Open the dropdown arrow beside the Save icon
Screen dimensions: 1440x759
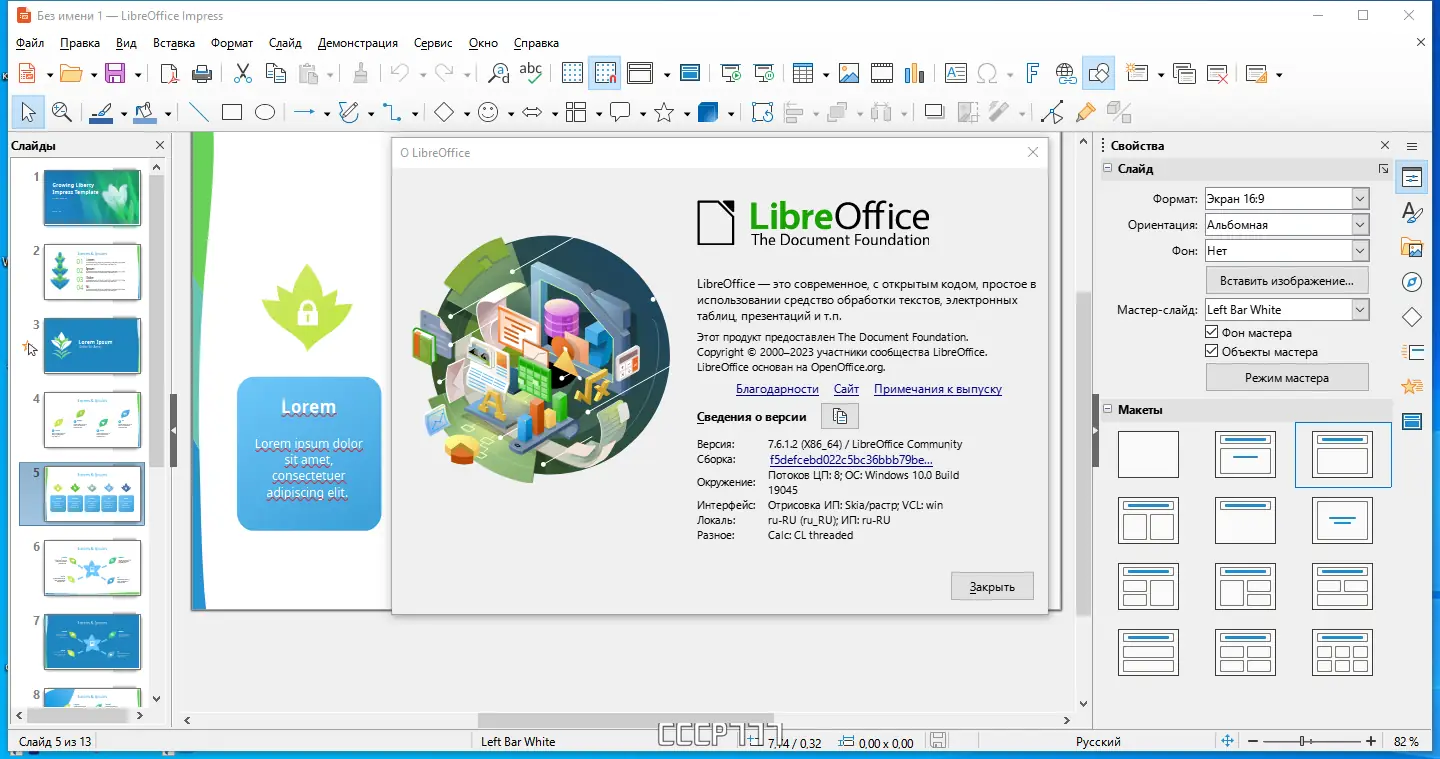pos(138,74)
